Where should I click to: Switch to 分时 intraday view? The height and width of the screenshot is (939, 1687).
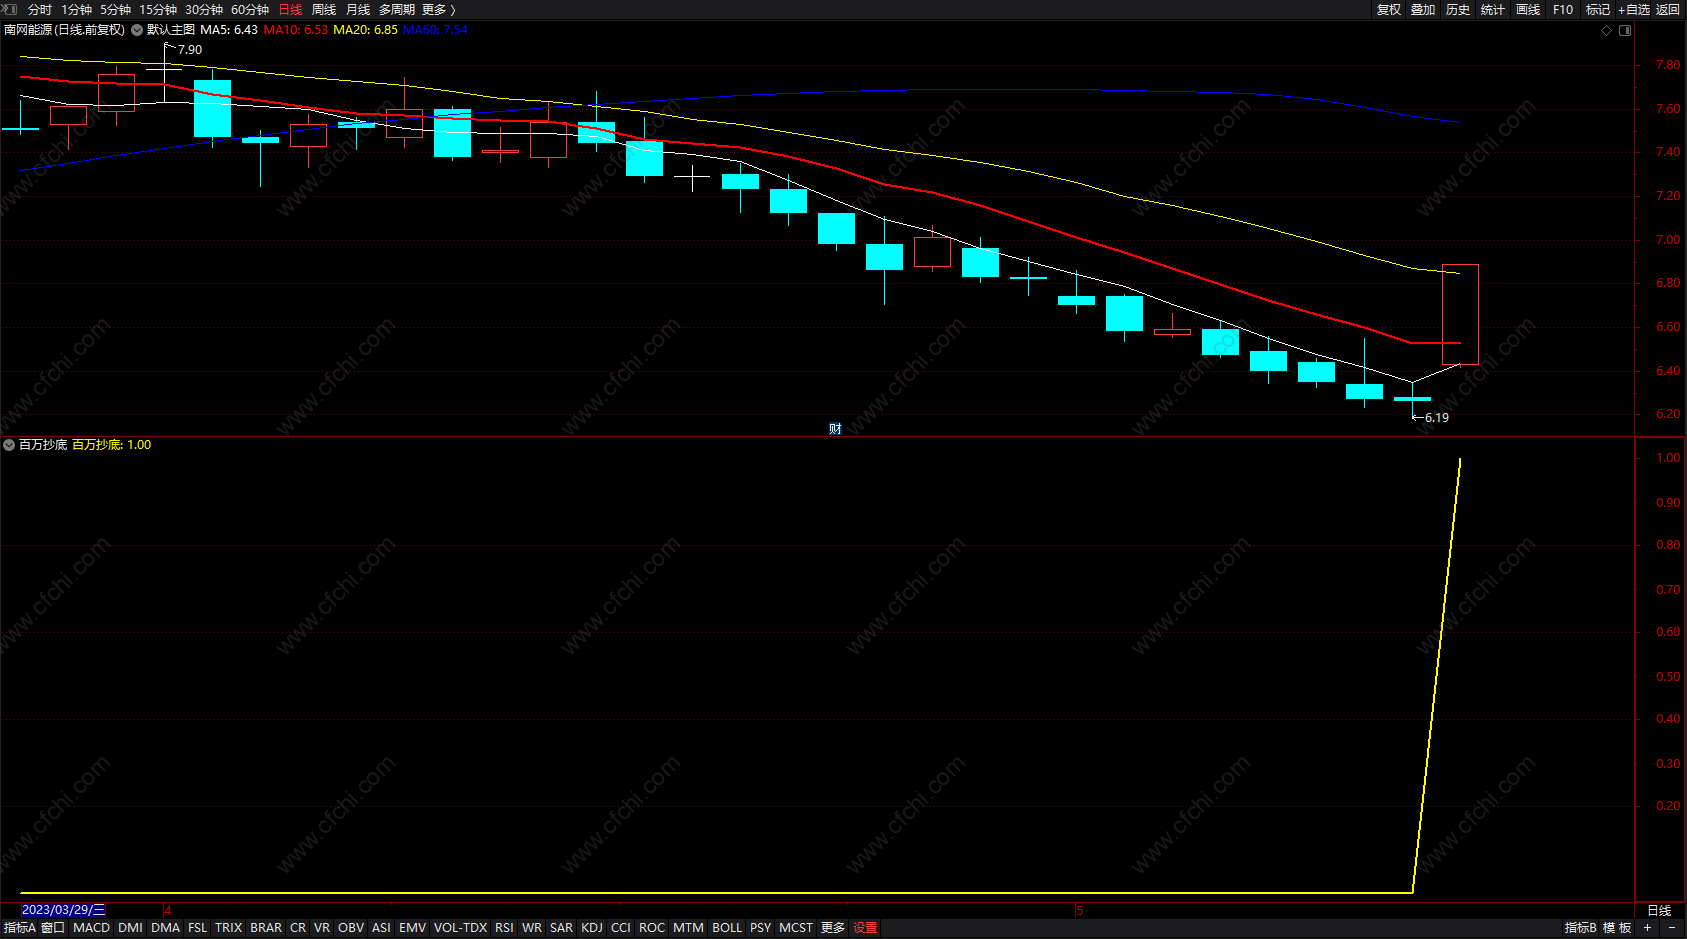[40, 10]
